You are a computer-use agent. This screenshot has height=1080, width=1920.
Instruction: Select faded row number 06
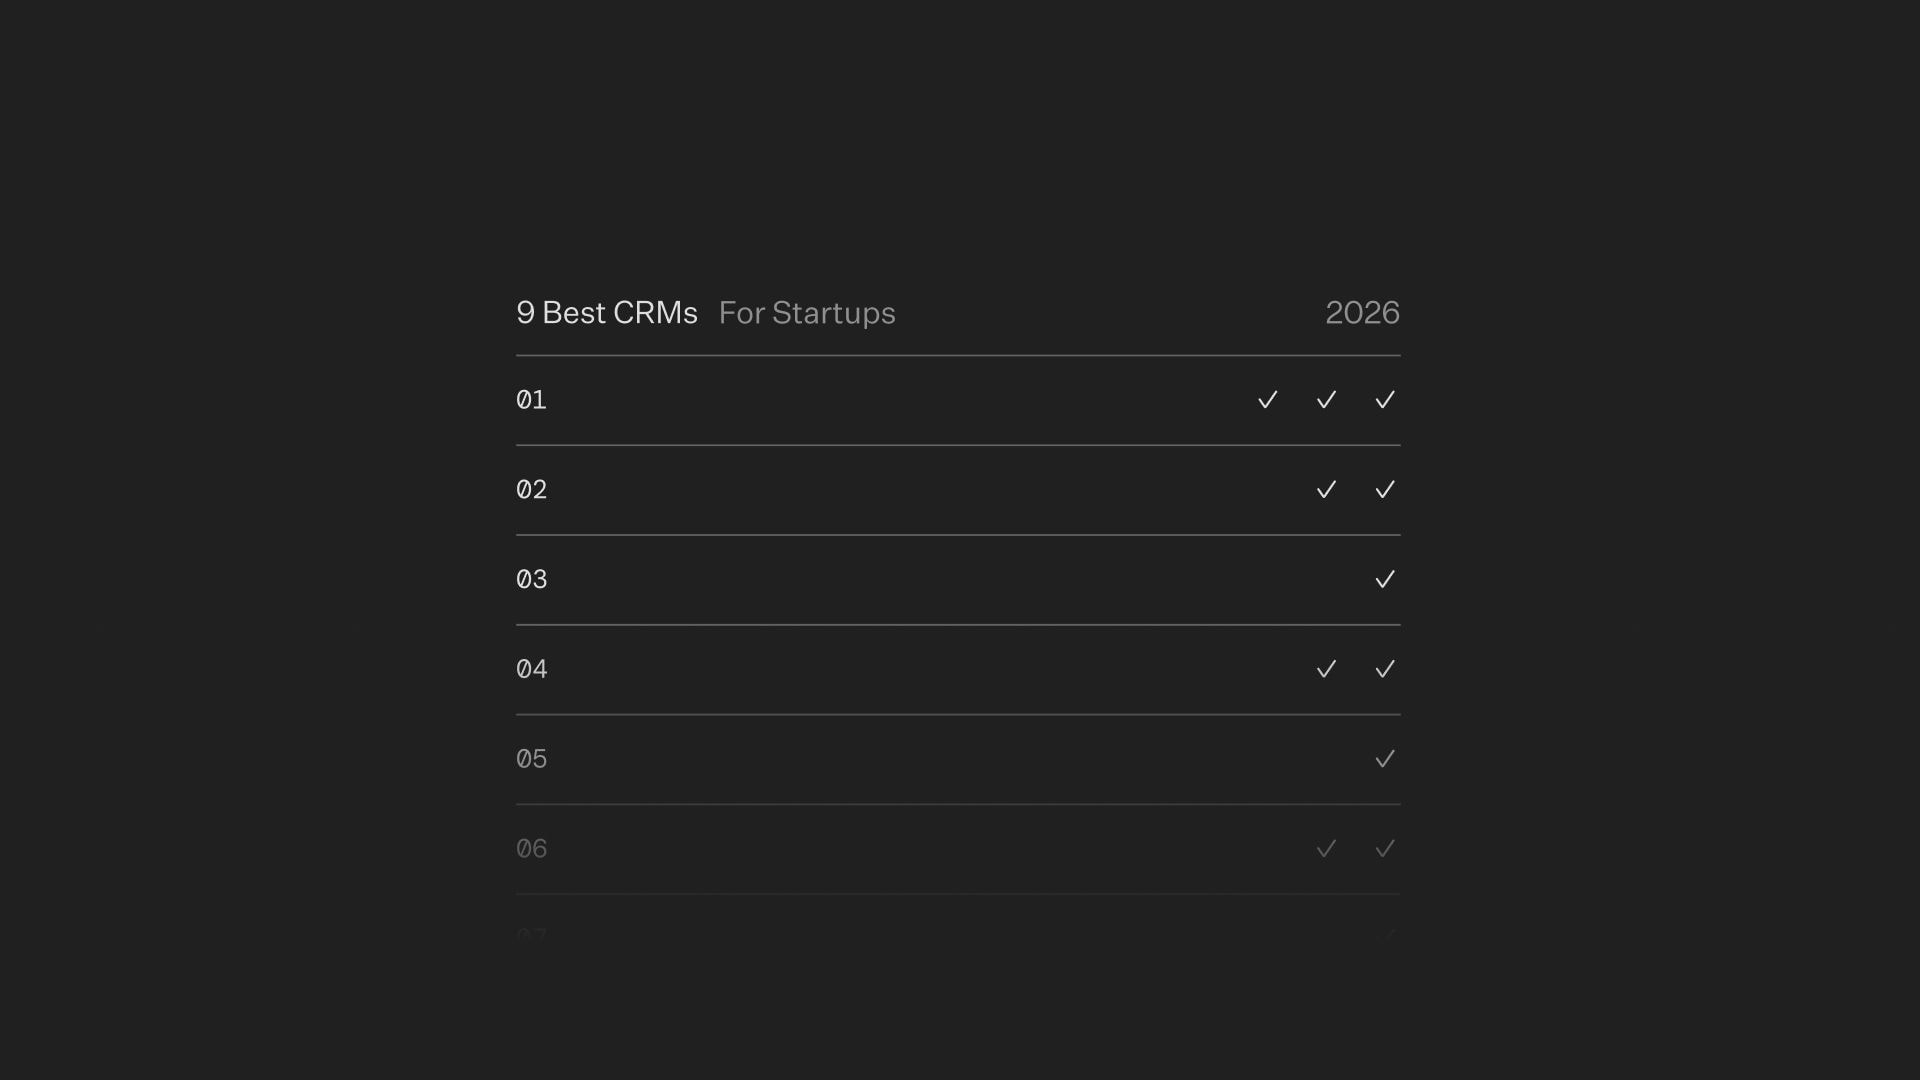click(x=531, y=849)
